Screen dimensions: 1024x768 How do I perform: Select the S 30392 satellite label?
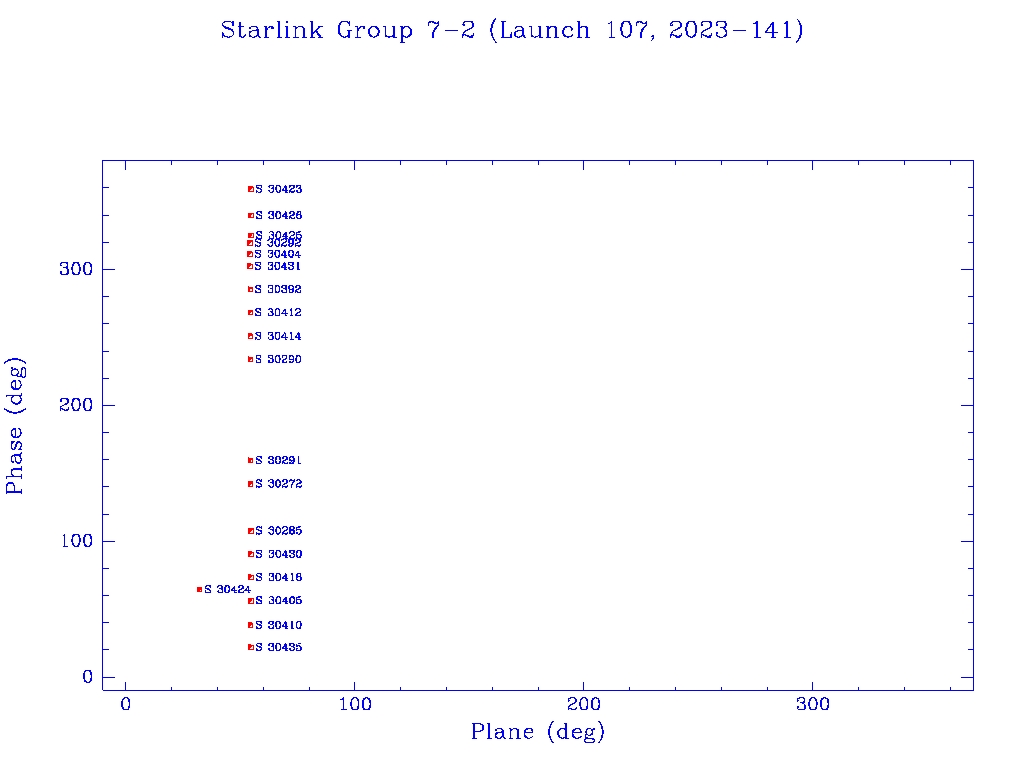pyautogui.click(x=278, y=289)
